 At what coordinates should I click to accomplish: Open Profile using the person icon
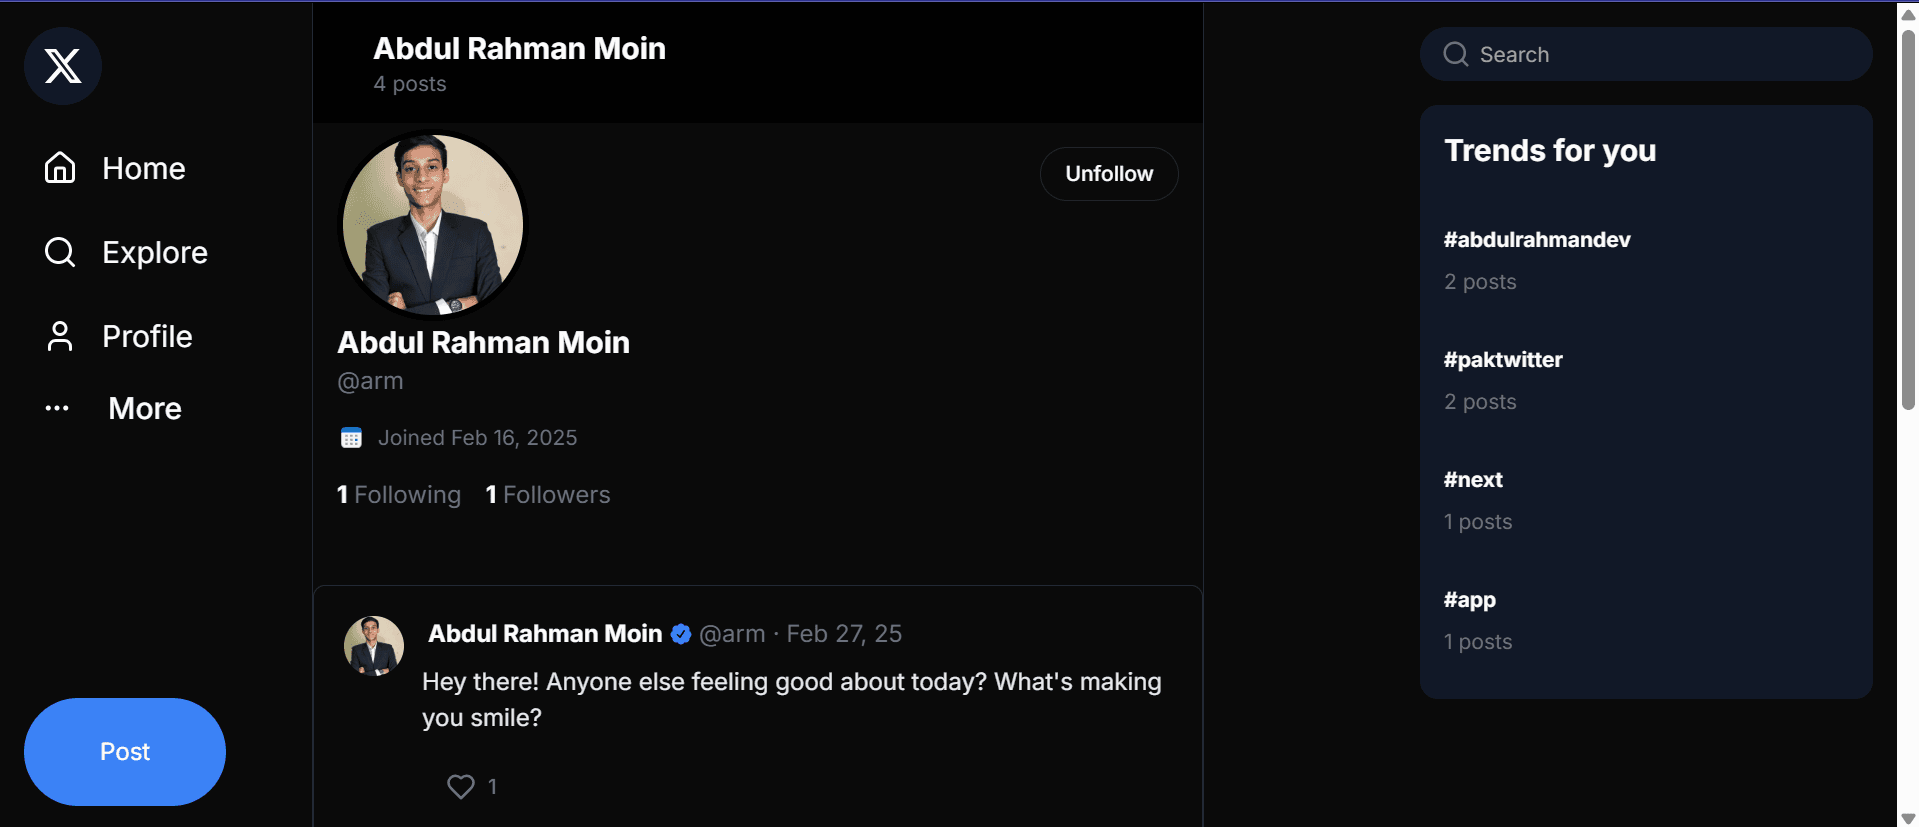coord(60,336)
